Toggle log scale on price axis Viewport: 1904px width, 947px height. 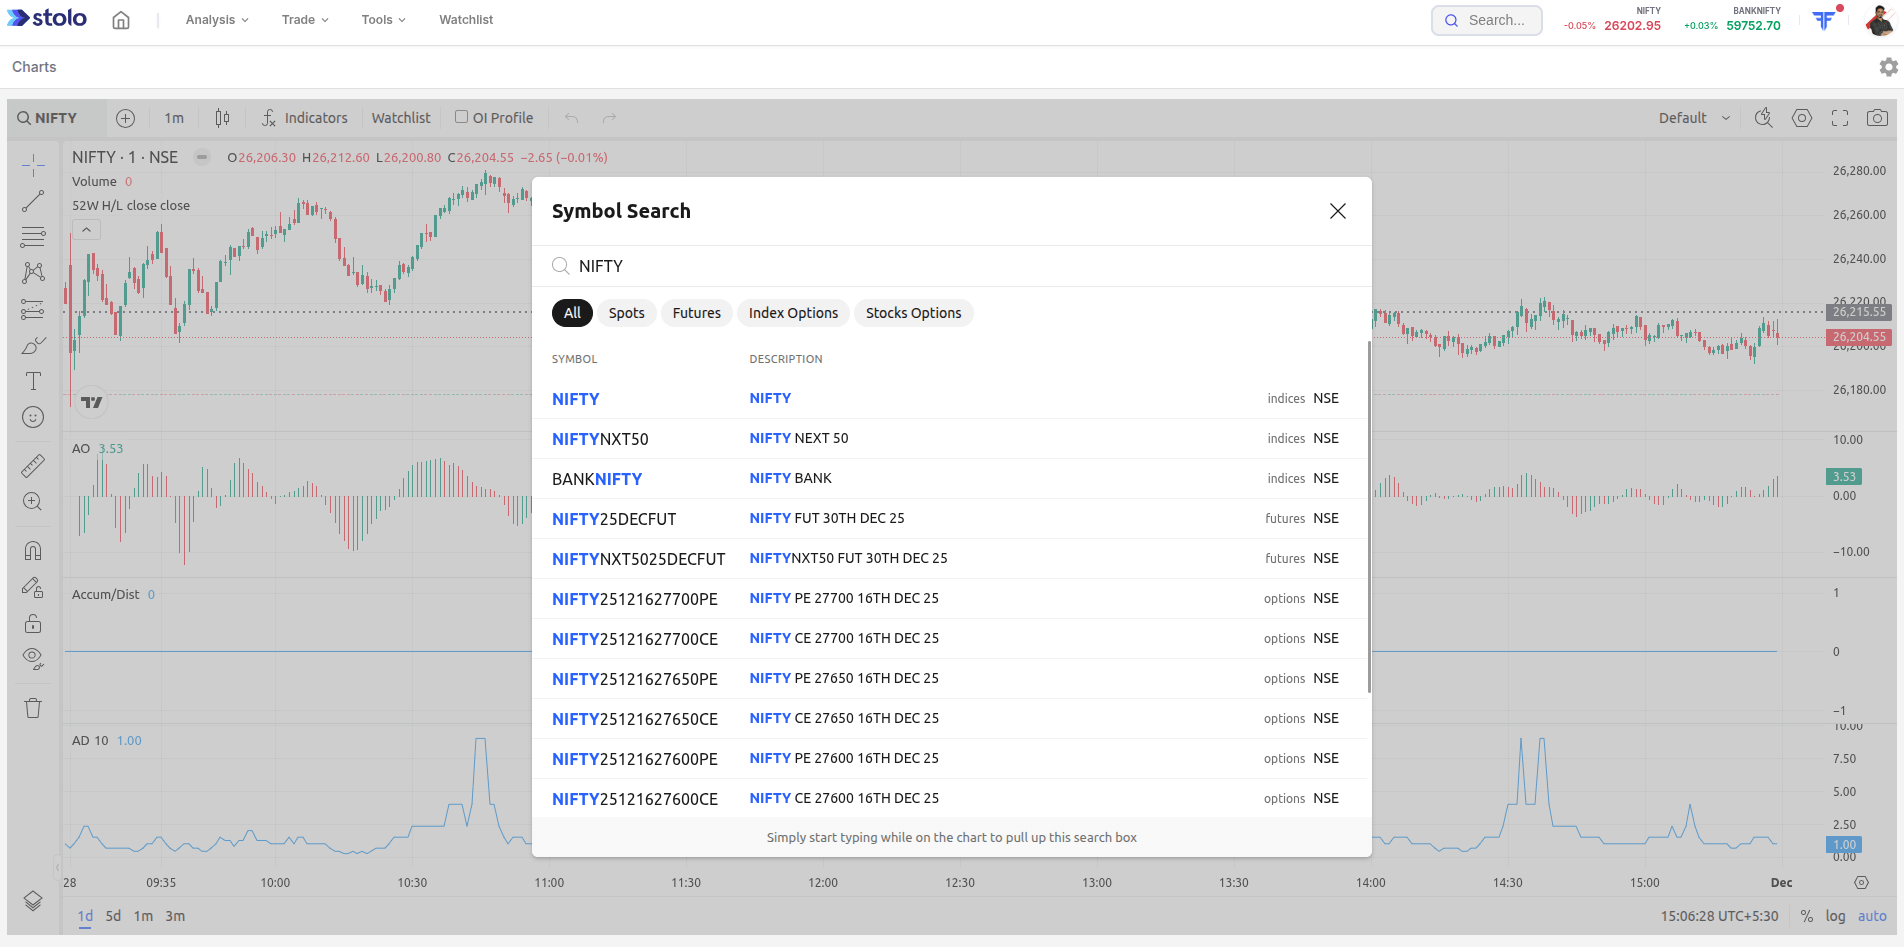pos(1835,916)
